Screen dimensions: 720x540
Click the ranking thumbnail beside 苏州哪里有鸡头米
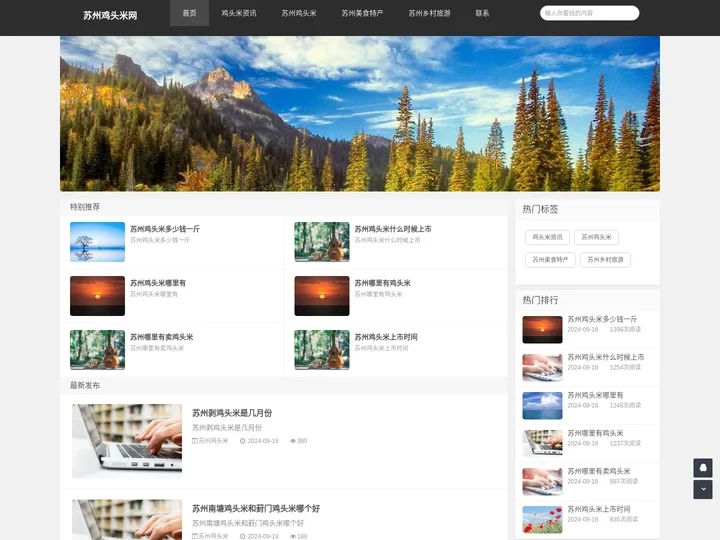click(542, 444)
